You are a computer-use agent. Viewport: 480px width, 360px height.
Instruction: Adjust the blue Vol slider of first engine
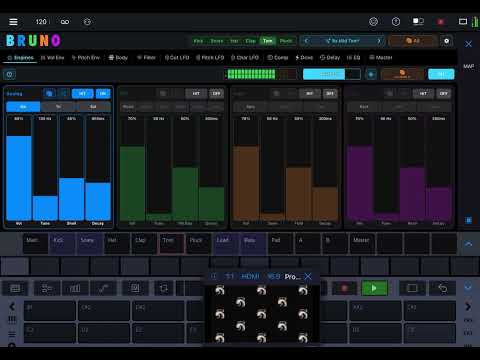click(x=19, y=168)
